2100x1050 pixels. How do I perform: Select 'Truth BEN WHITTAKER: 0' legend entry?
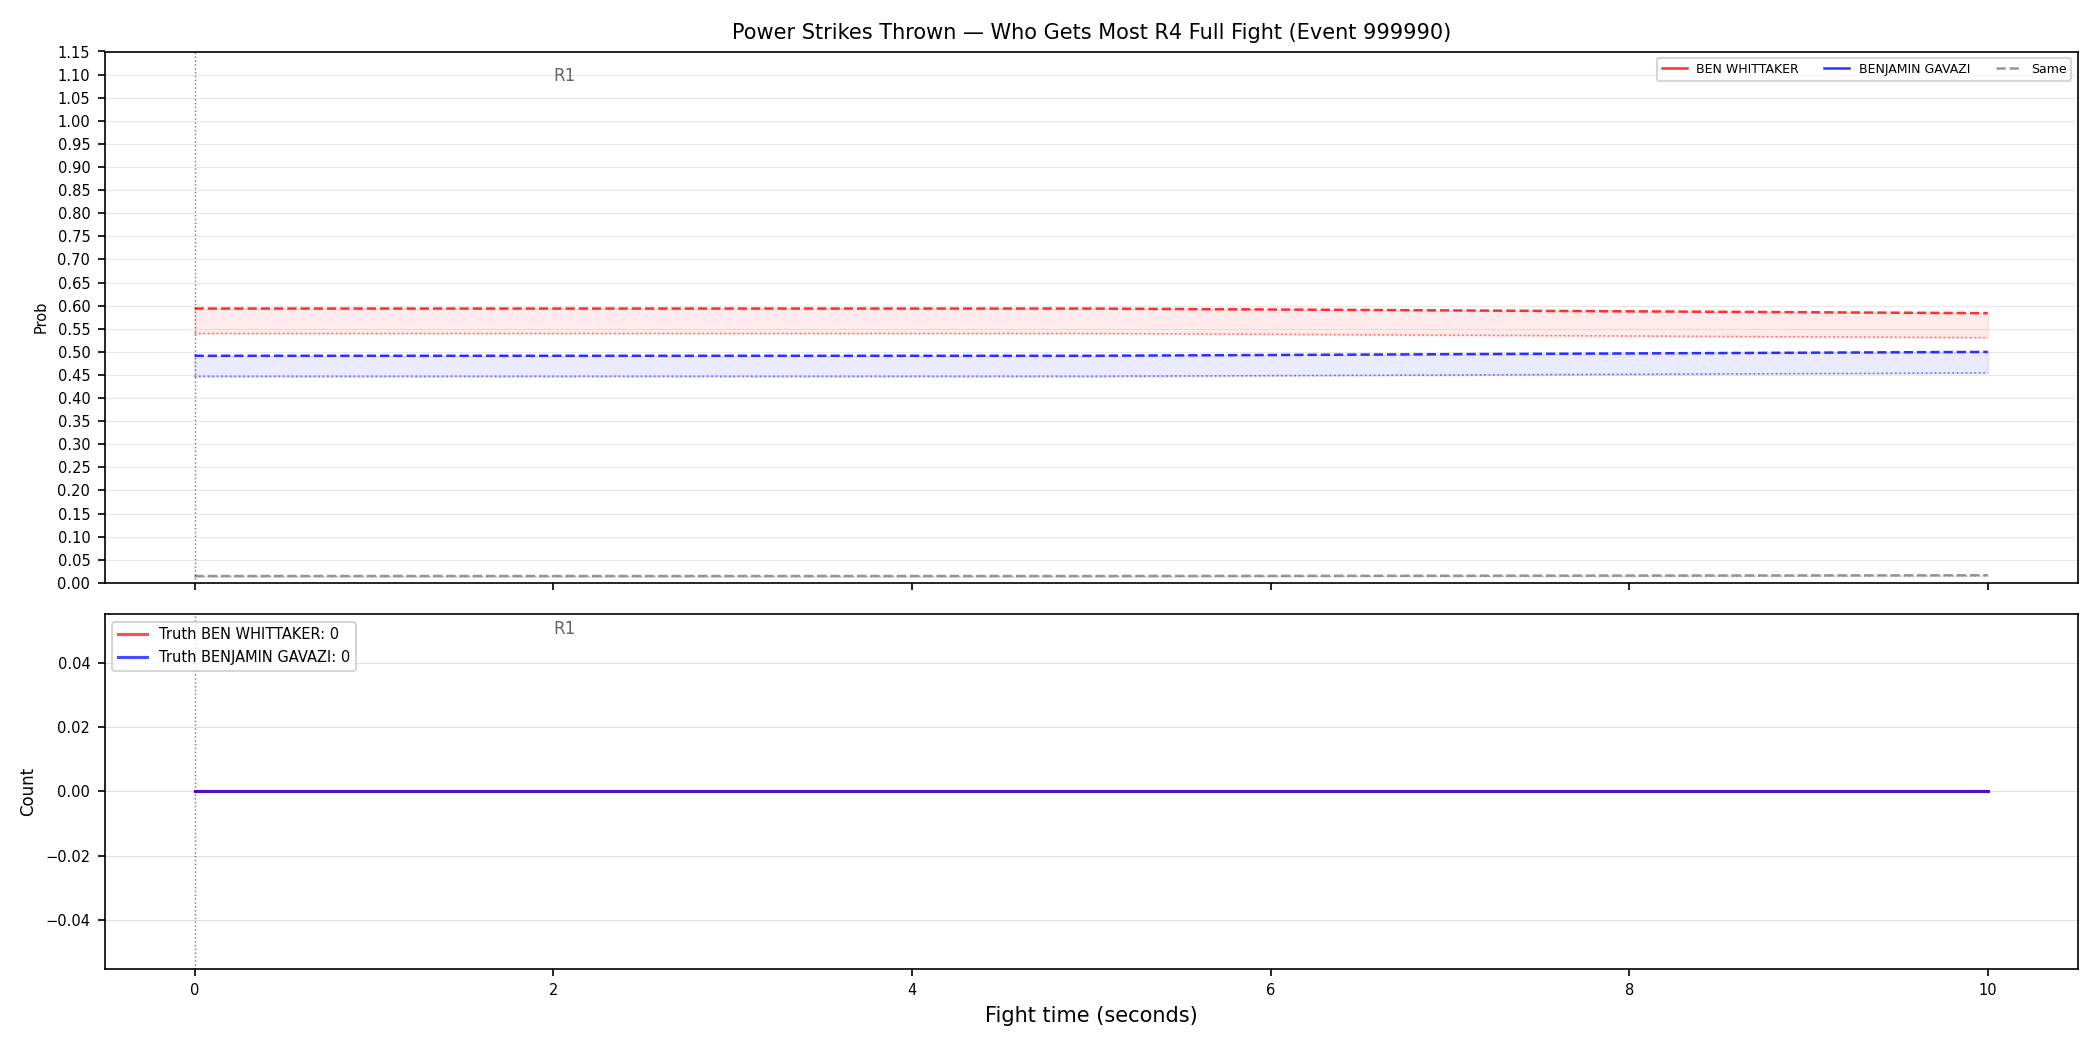pos(249,634)
